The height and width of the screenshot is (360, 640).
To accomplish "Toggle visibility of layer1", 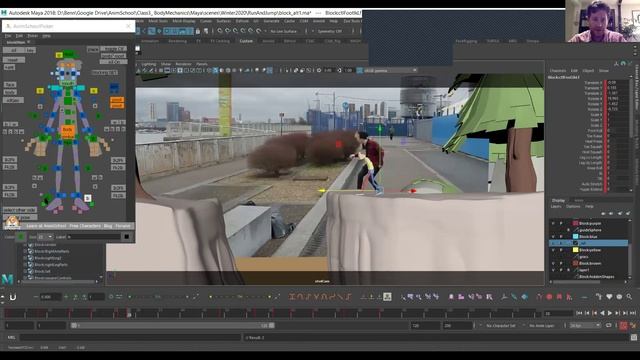I will point(553,270).
